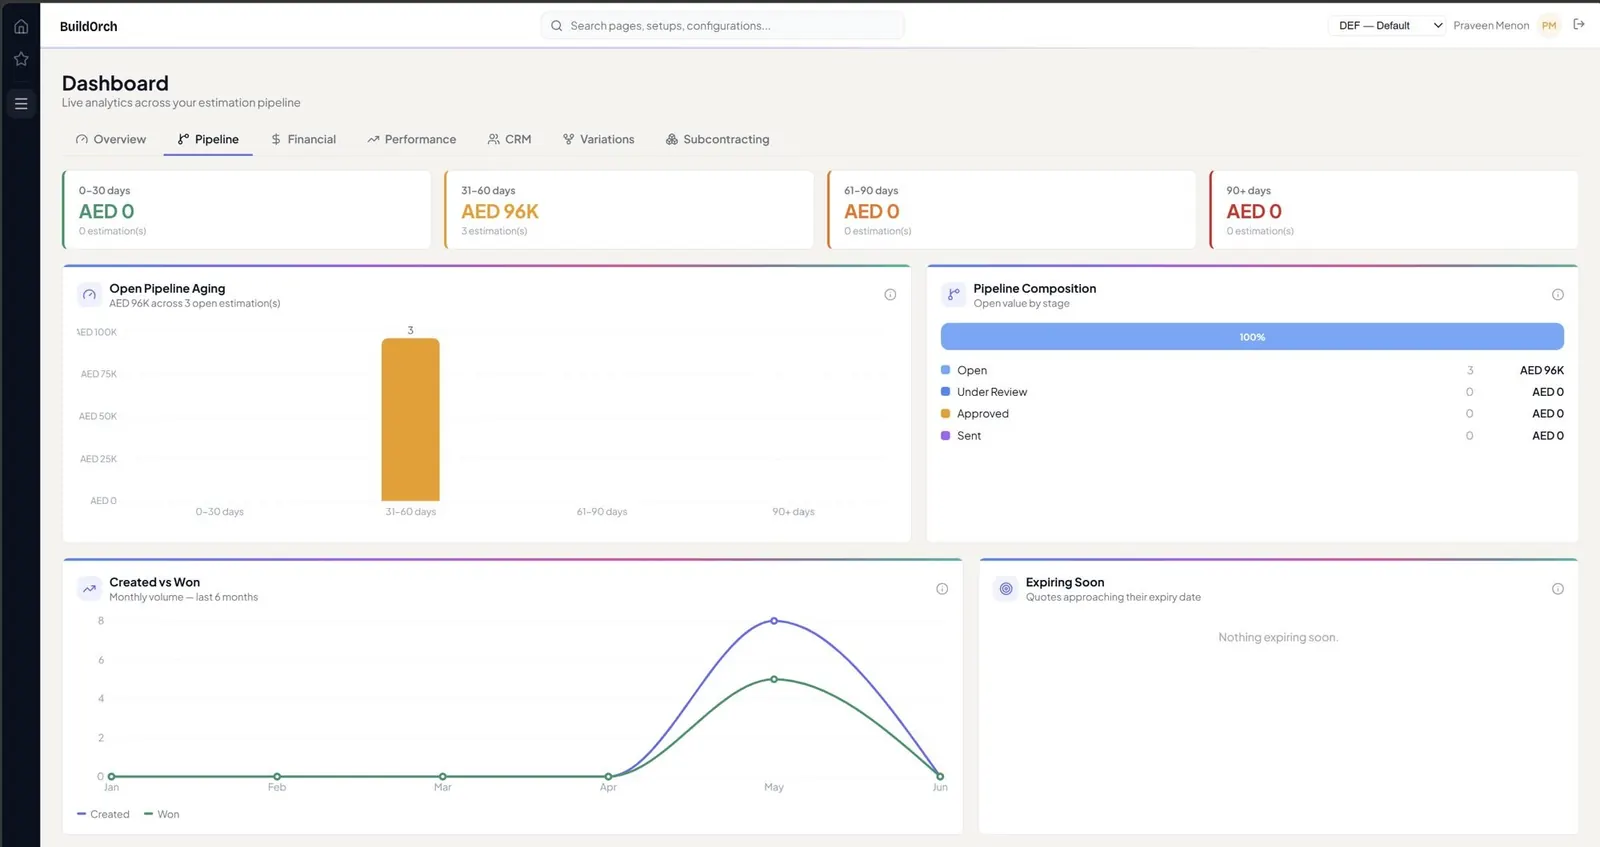The image size is (1600, 847).
Task: Click the gauge icon beside Open Pipeline Aging
Action: (x=89, y=295)
